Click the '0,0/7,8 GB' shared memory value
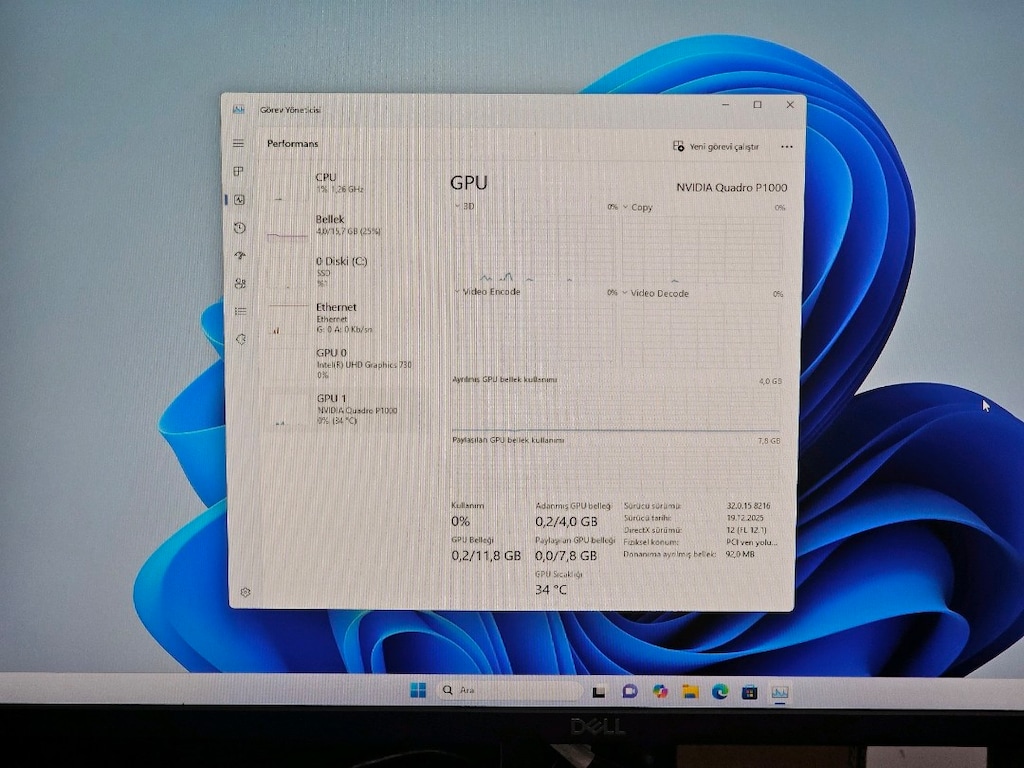Image resolution: width=1024 pixels, height=768 pixels. tap(566, 555)
